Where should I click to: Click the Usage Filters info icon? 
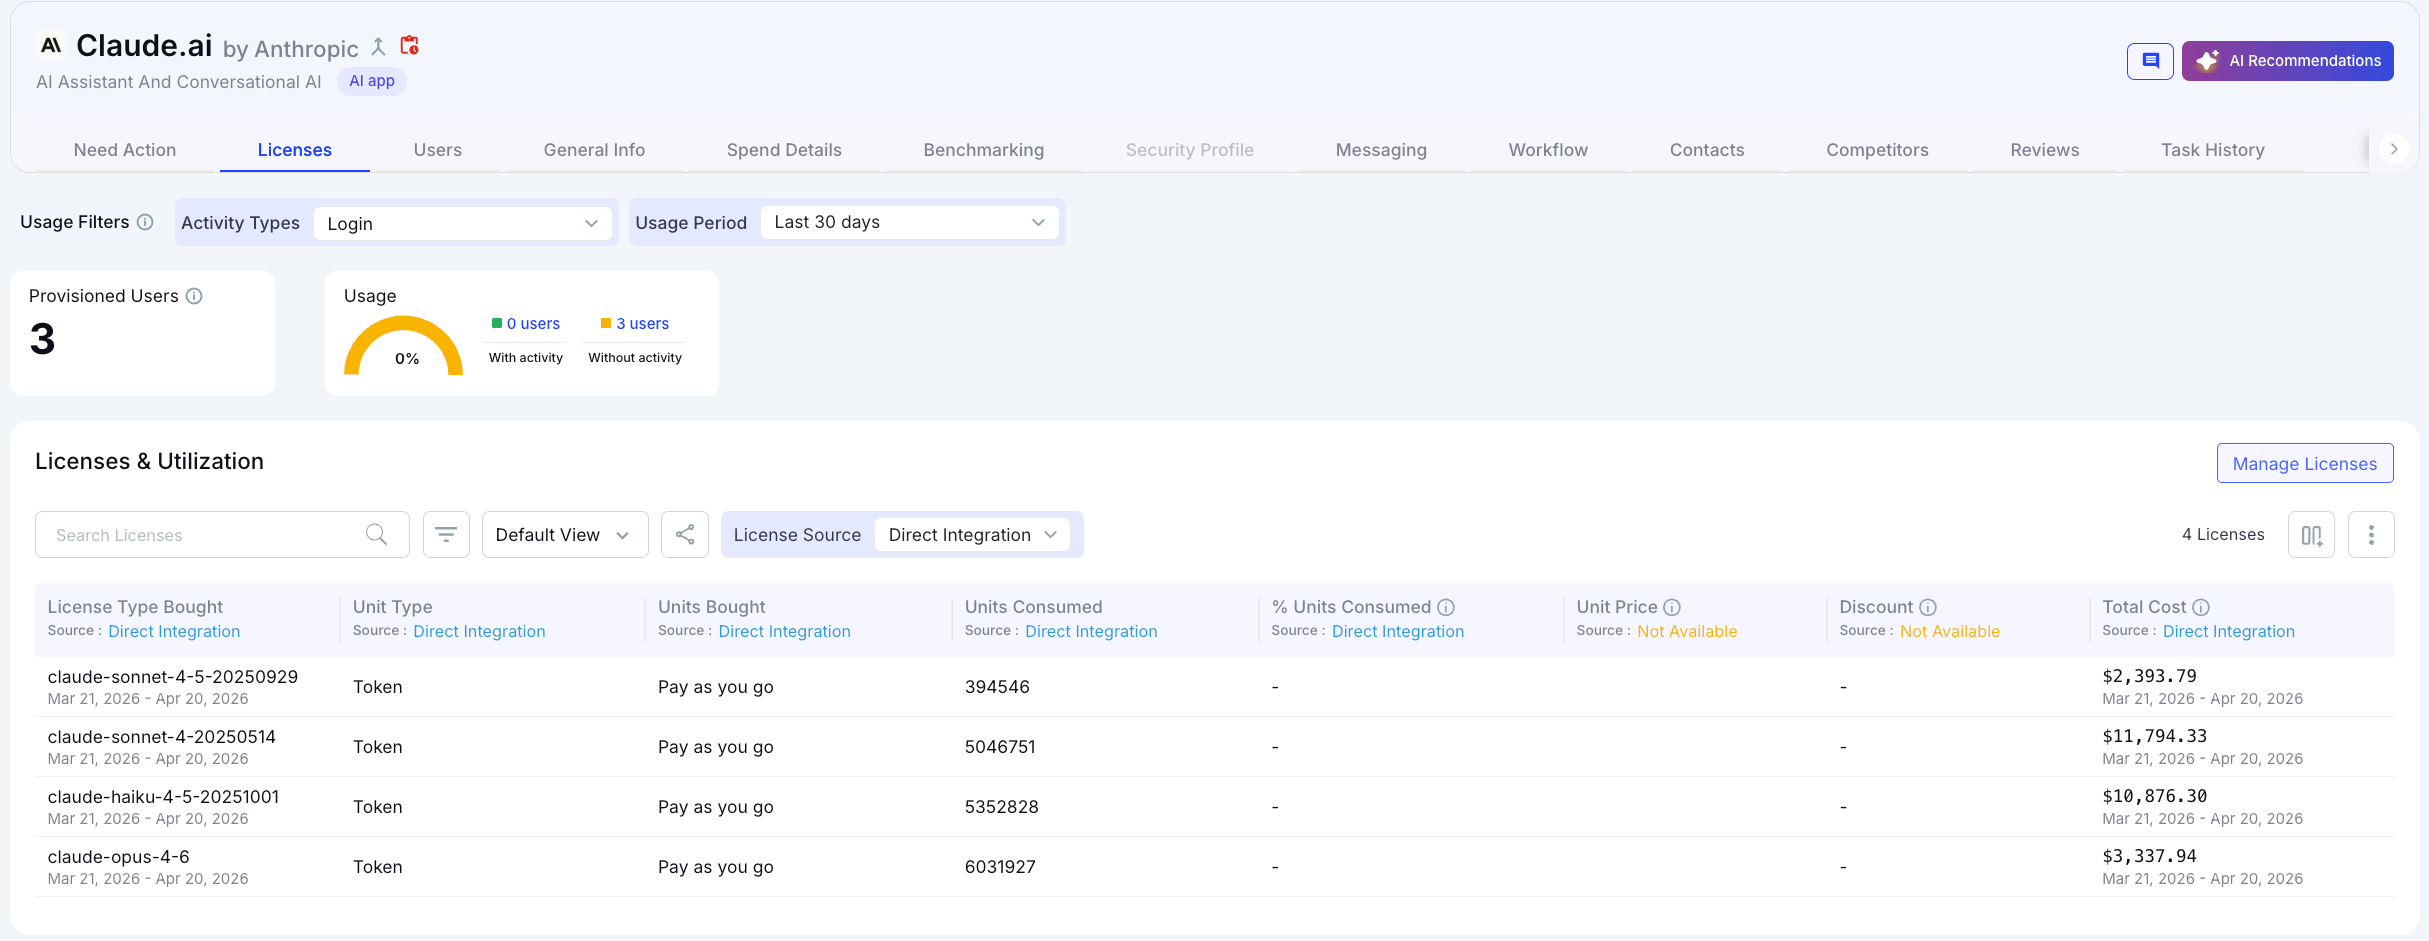point(145,222)
